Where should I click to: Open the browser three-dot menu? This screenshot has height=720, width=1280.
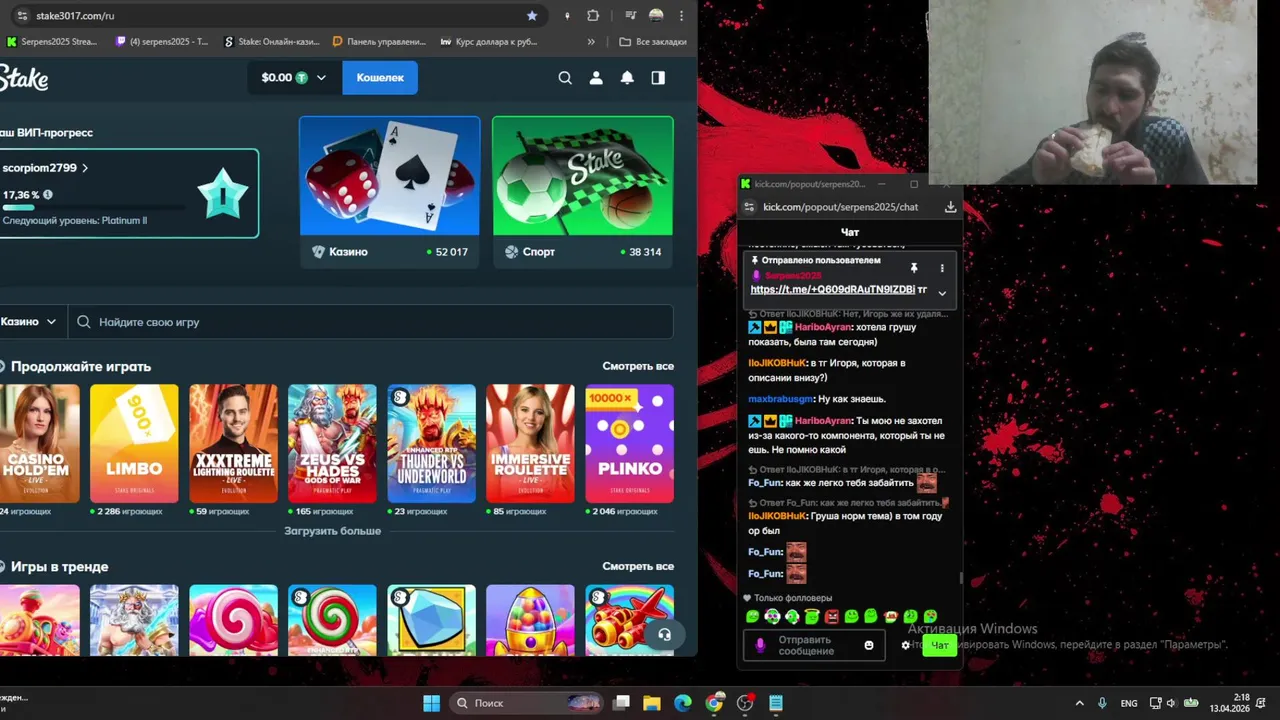(682, 16)
